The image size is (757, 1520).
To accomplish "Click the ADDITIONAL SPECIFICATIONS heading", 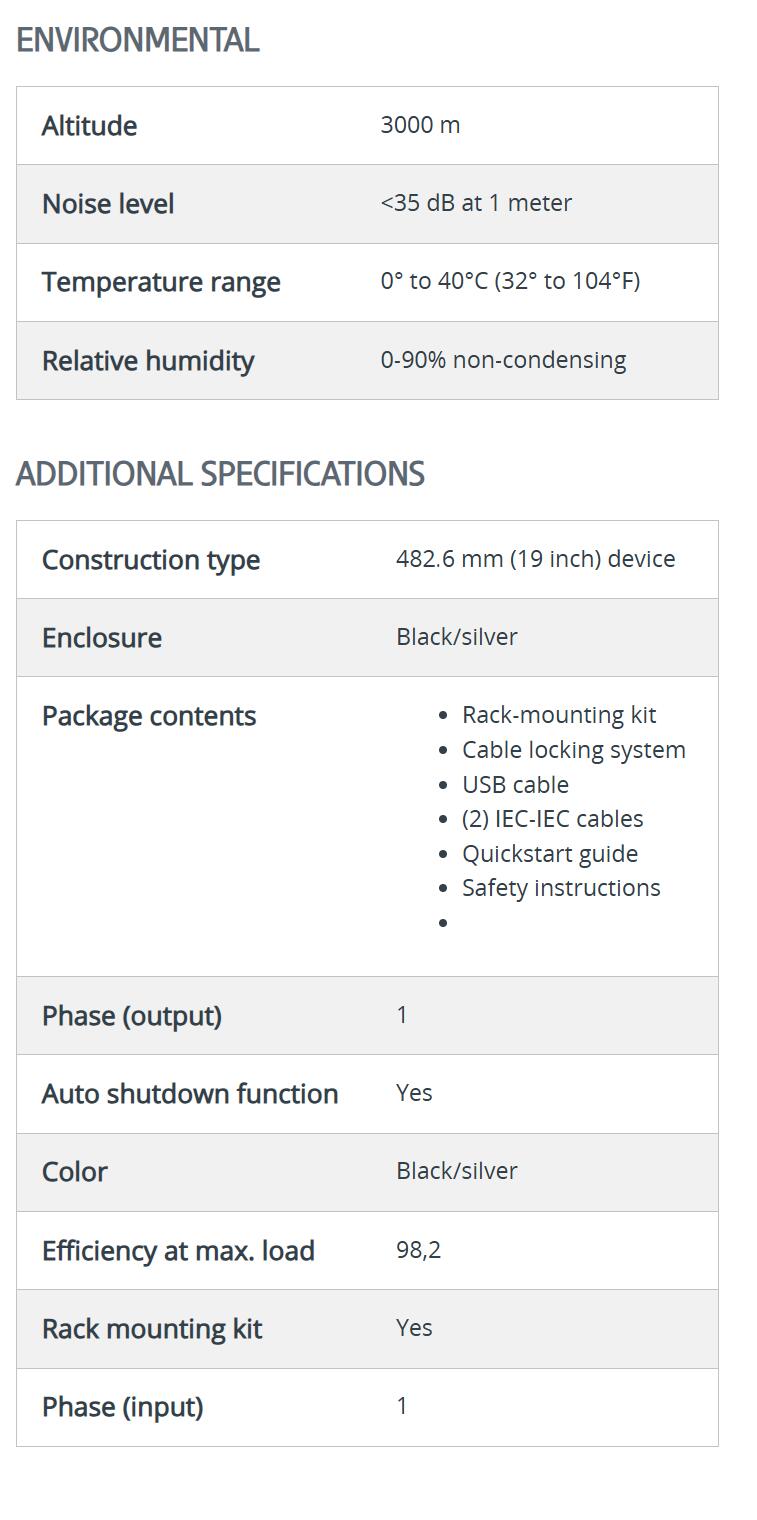I will coord(220,474).
